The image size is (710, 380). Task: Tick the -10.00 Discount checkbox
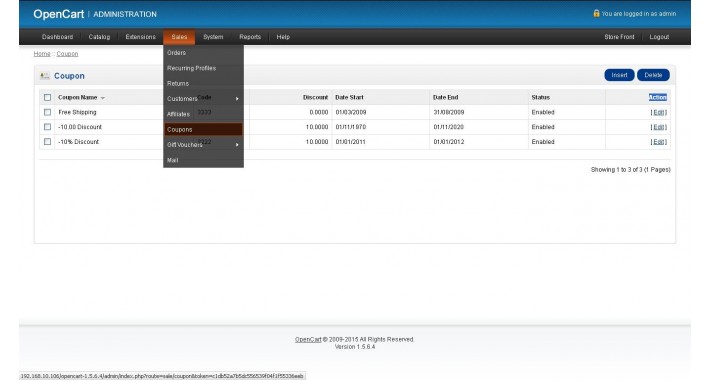(x=48, y=127)
